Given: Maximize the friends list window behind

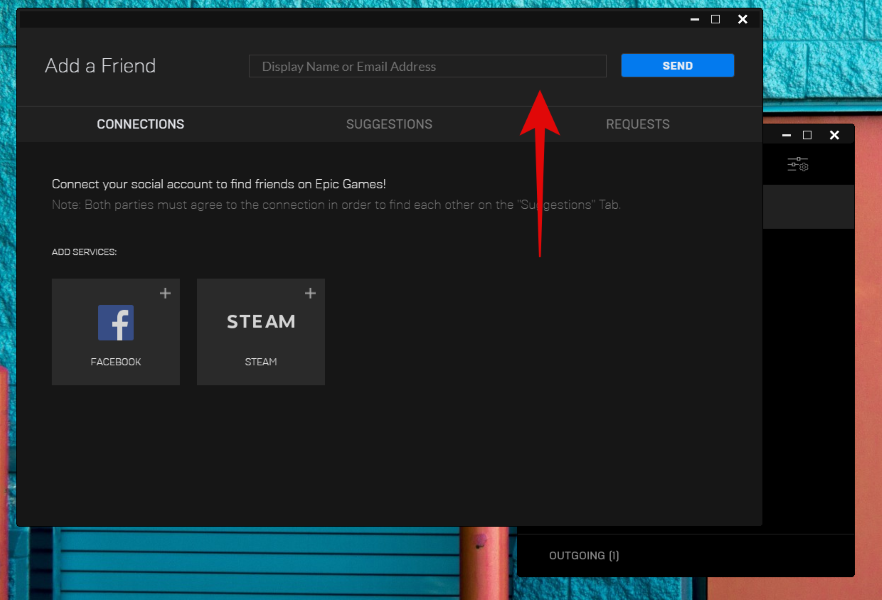Looking at the screenshot, I should click(x=808, y=135).
